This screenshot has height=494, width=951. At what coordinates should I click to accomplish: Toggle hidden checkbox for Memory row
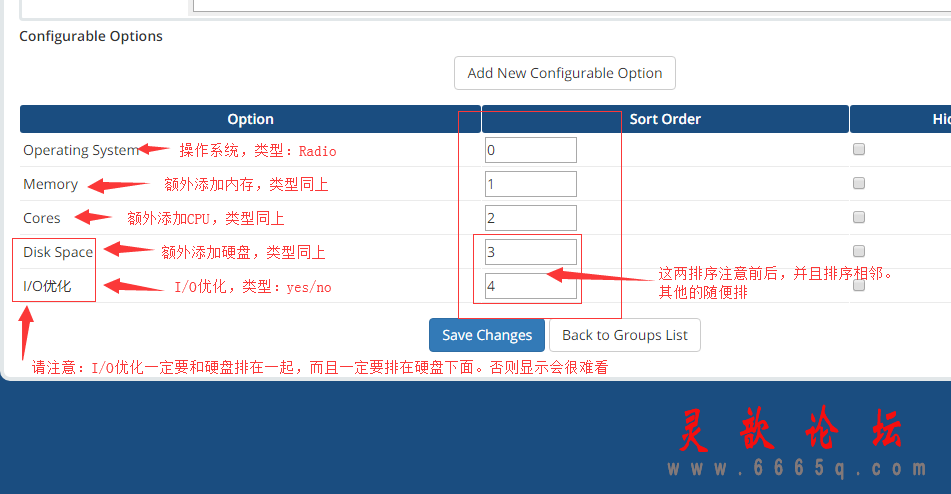click(859, 183)
